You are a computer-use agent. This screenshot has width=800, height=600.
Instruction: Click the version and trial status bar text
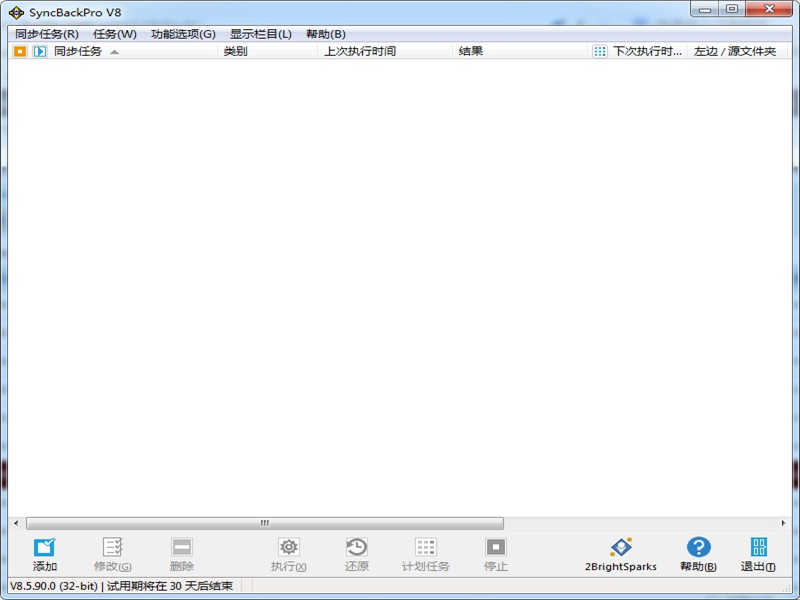click(x=121, y=586)
